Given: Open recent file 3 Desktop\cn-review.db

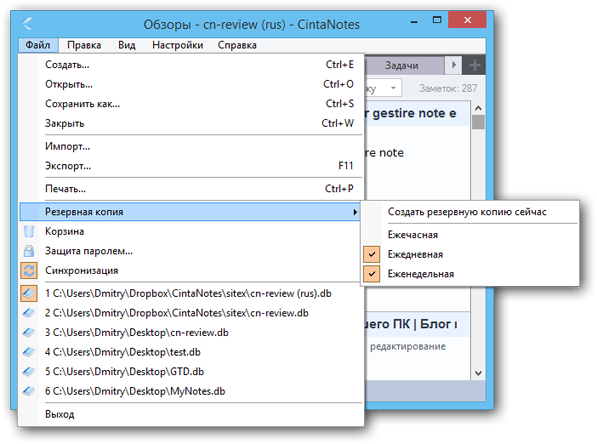Looking at the screenshot, I should [x=190, y=332].
